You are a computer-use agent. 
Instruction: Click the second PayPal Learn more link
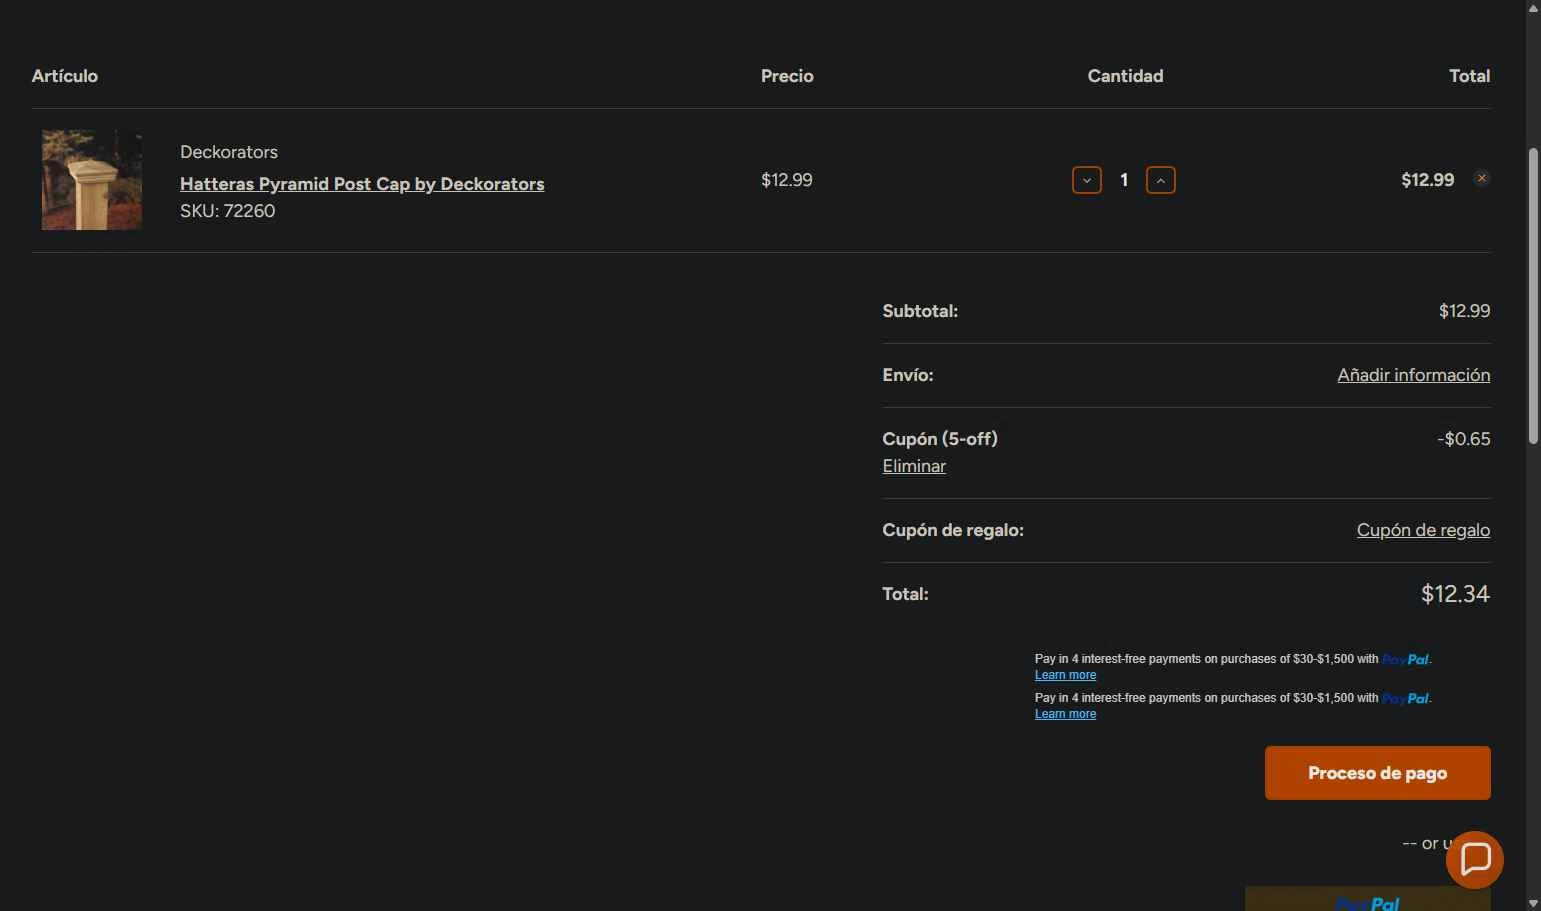[x=1065, y=714]
